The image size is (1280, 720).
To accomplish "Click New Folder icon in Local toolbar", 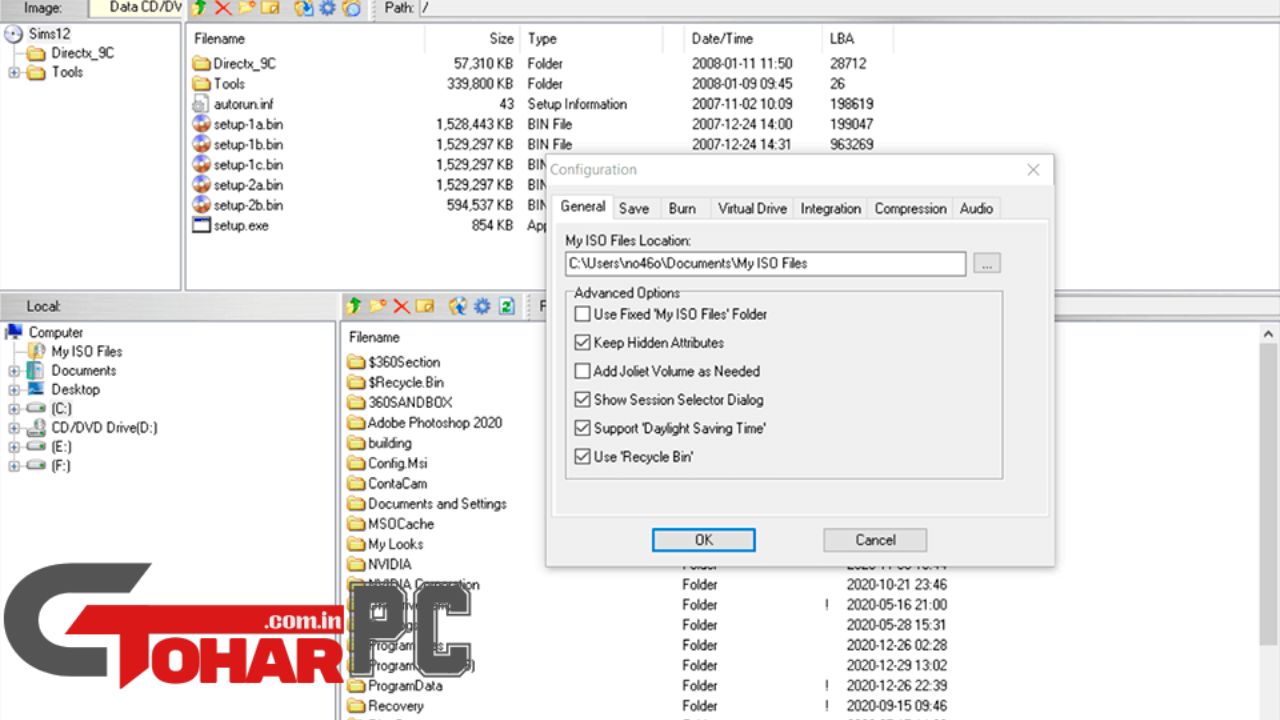I will [377, 306].
